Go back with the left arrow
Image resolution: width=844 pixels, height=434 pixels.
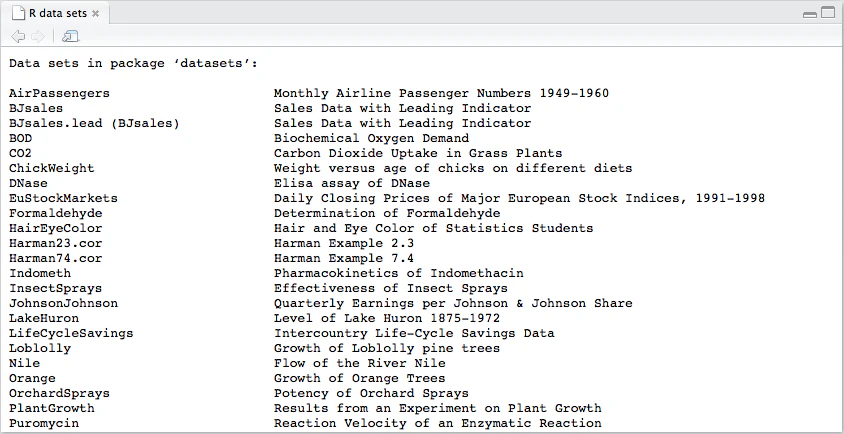tap(18, 37)
